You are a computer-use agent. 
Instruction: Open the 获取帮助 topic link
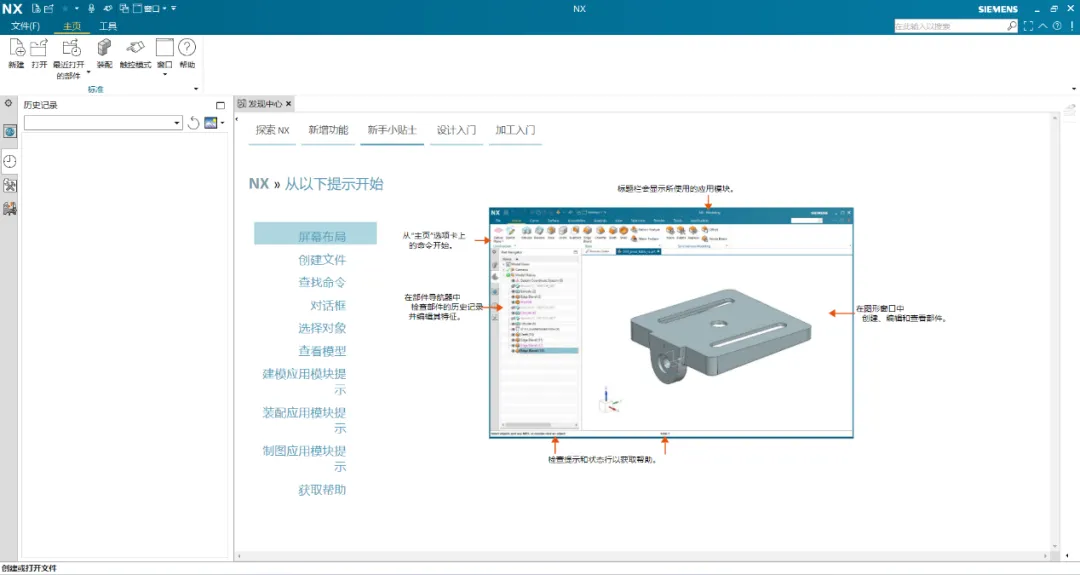(x=322, y=490)
